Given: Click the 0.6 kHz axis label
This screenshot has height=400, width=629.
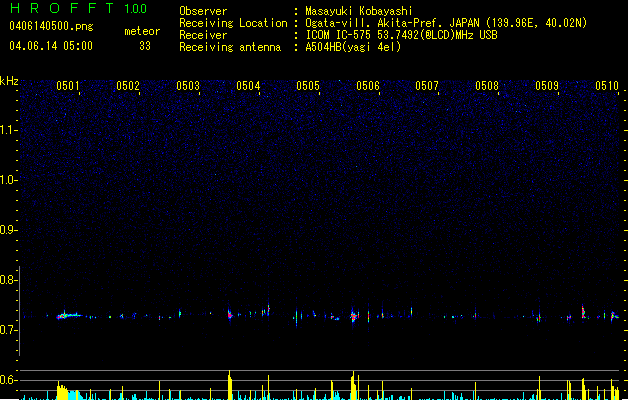Looking at the screenshot, I should tap(8, 380).
